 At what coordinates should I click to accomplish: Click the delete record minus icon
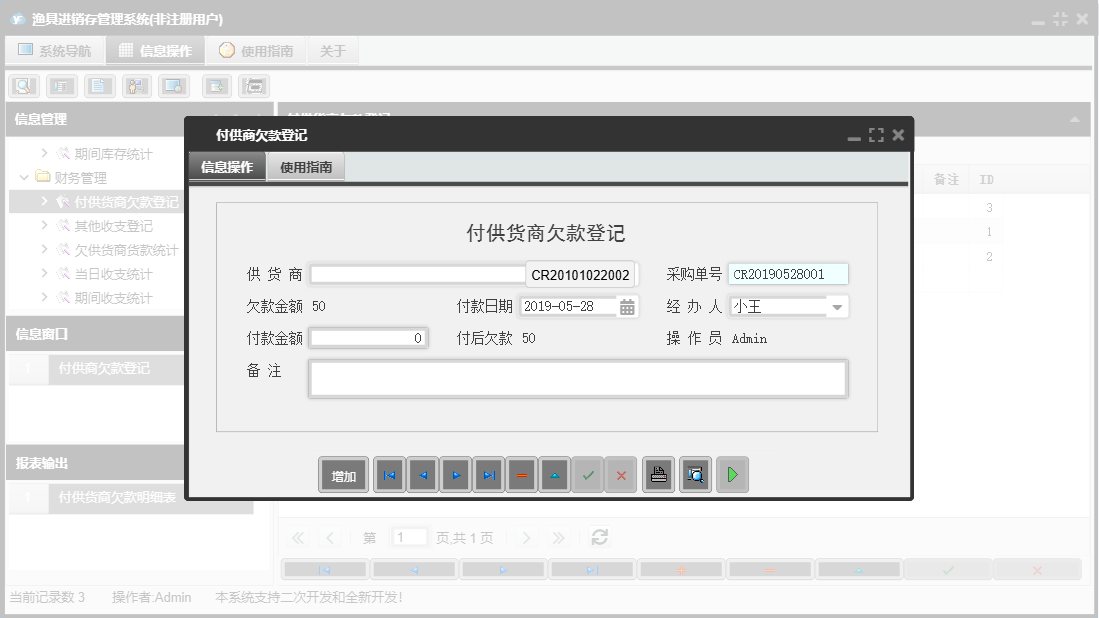tap(522, 475)
